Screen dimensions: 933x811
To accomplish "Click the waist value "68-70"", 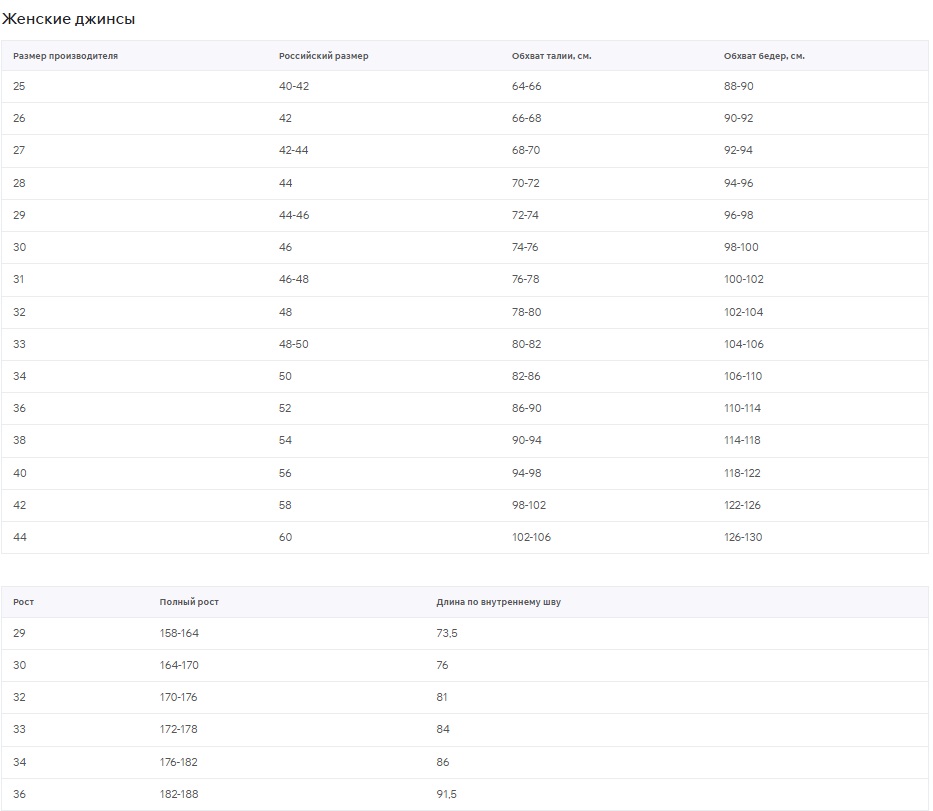I will (526, 151).
